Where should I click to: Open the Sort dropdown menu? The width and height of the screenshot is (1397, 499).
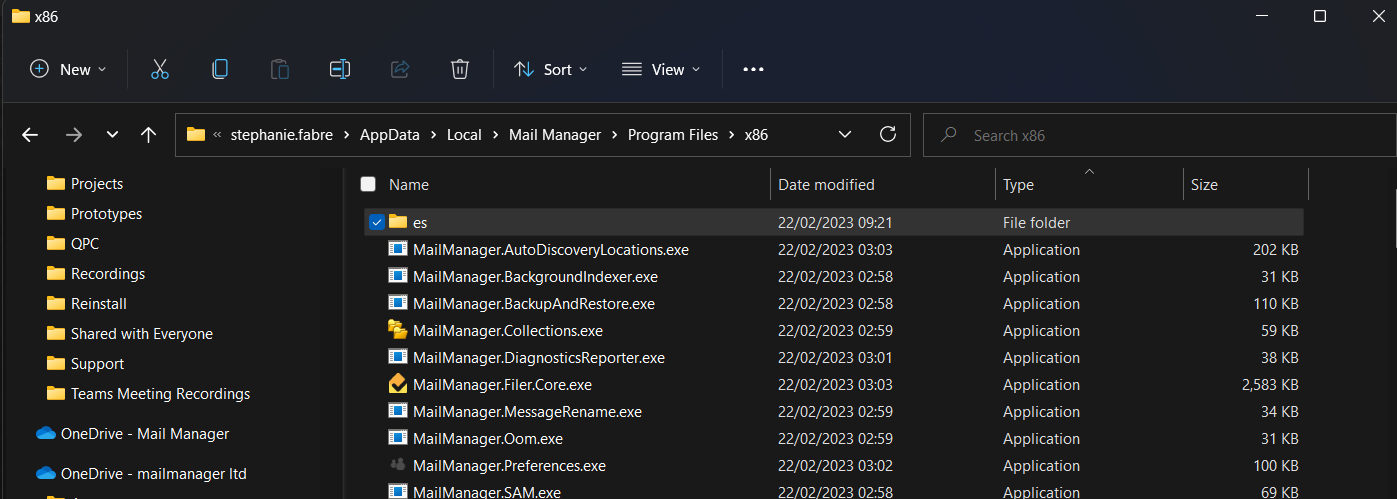(551, 69)
